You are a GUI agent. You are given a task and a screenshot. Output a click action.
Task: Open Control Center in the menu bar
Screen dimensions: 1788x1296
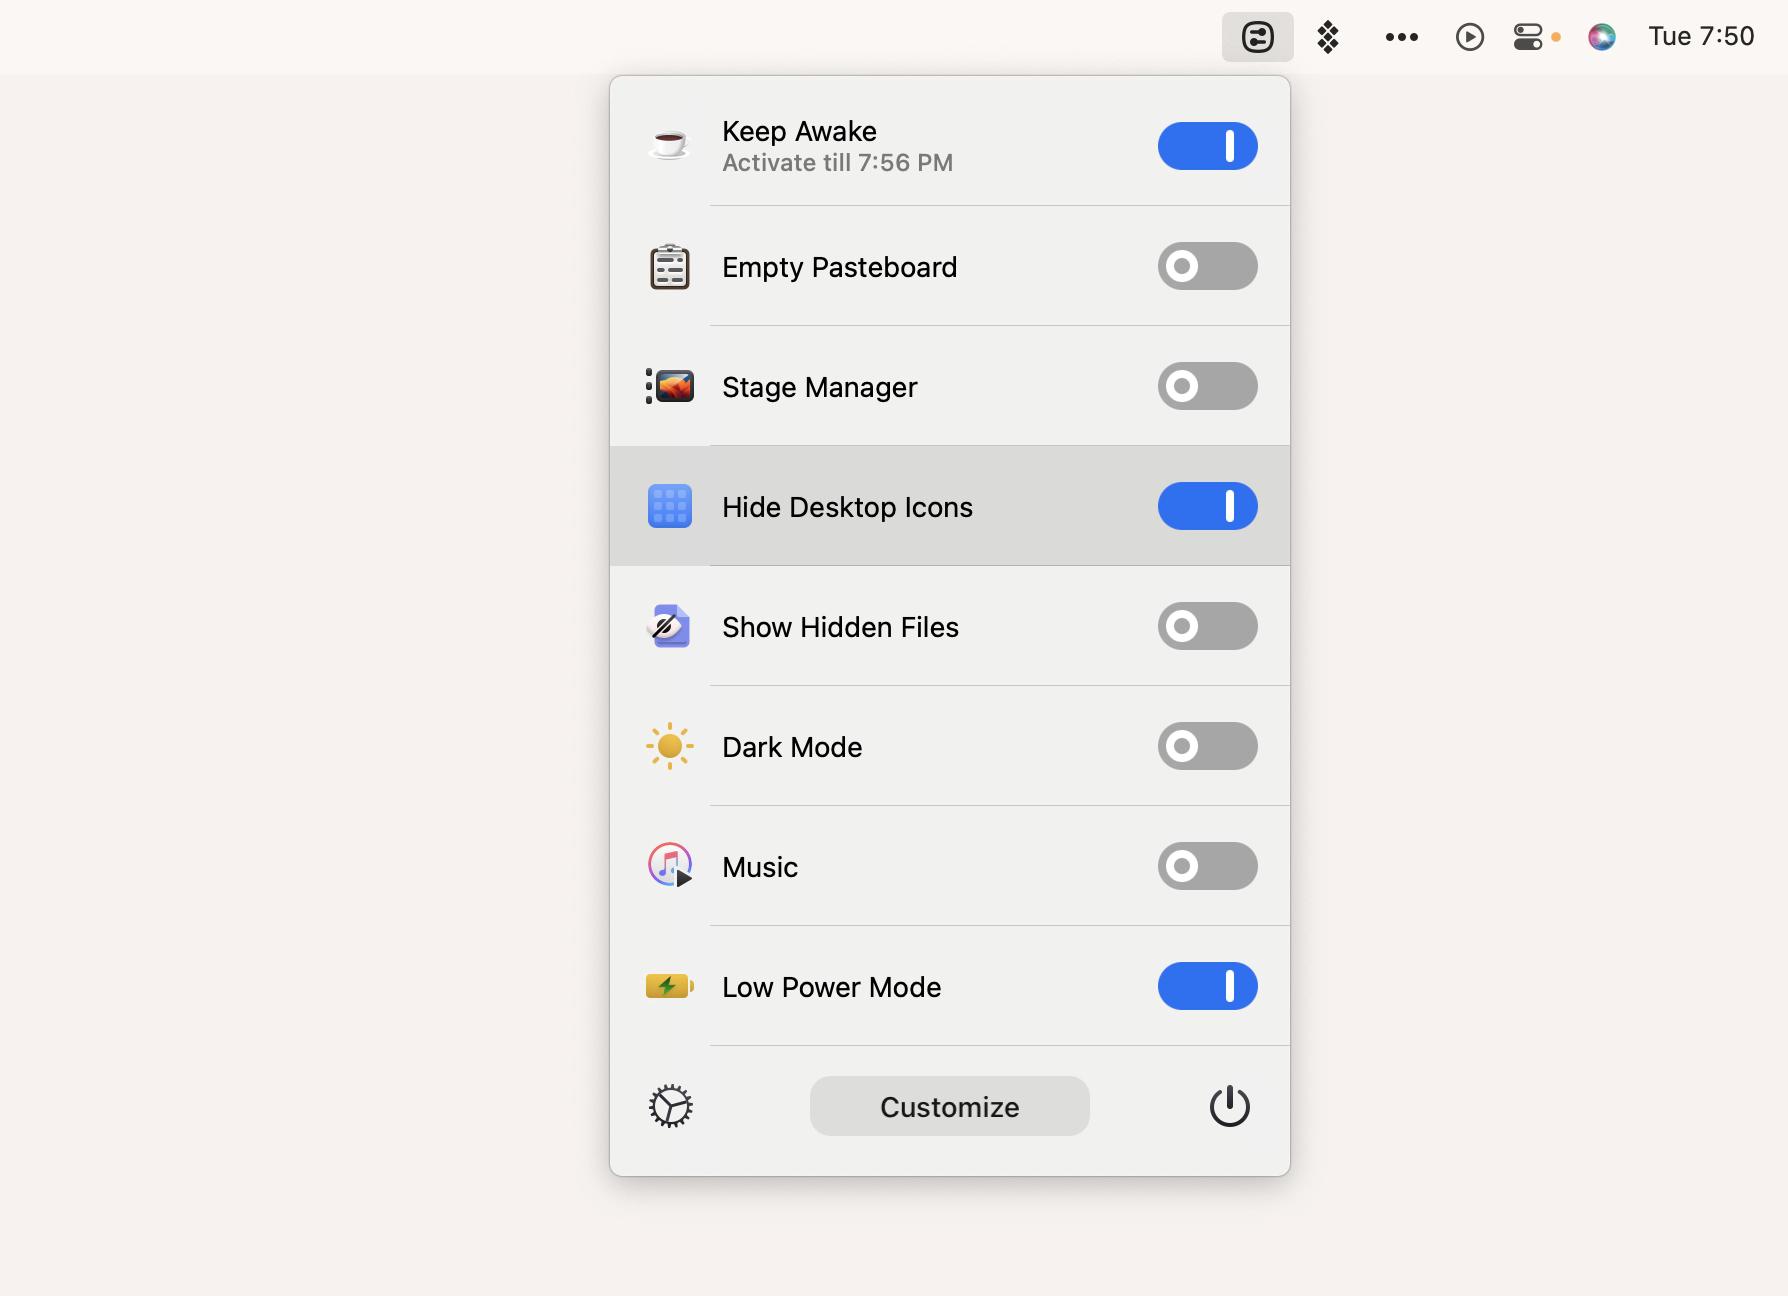click(x=1528, y=37)
